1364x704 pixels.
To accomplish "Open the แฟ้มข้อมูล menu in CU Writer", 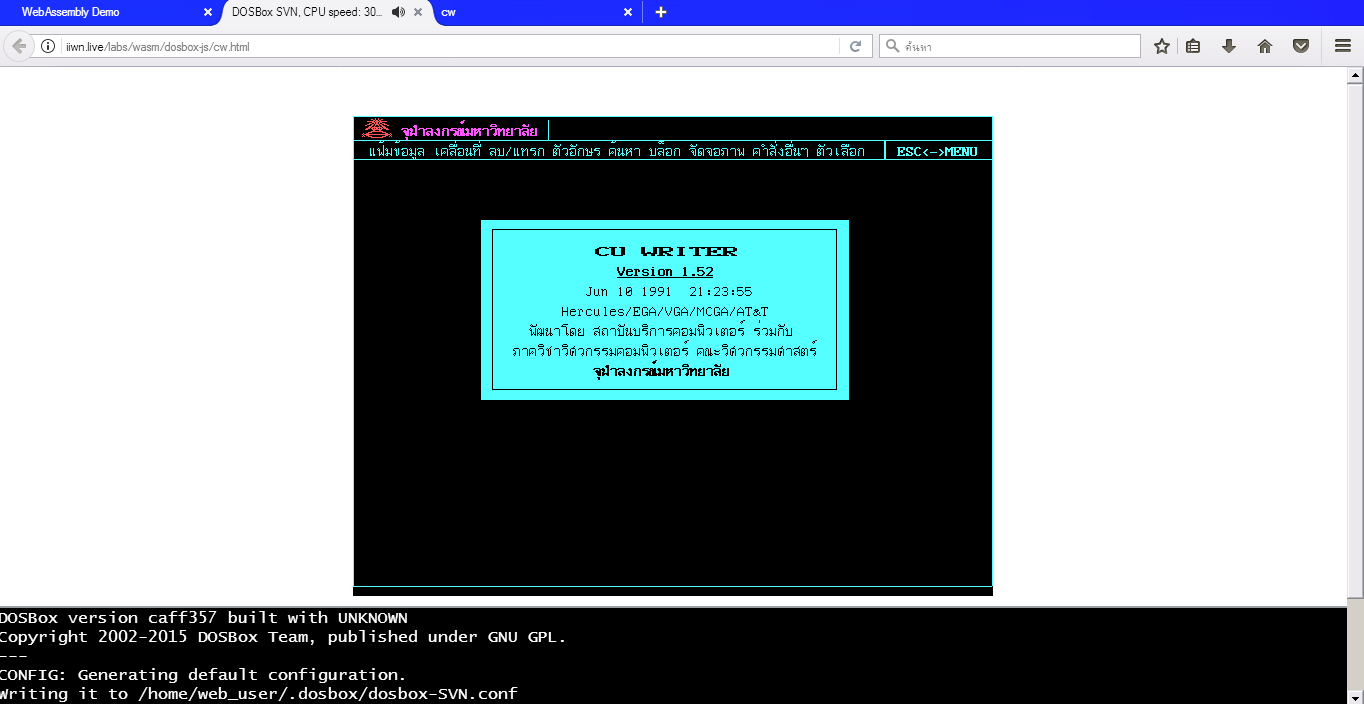I will pyautogui.click(x=397, y=151).
